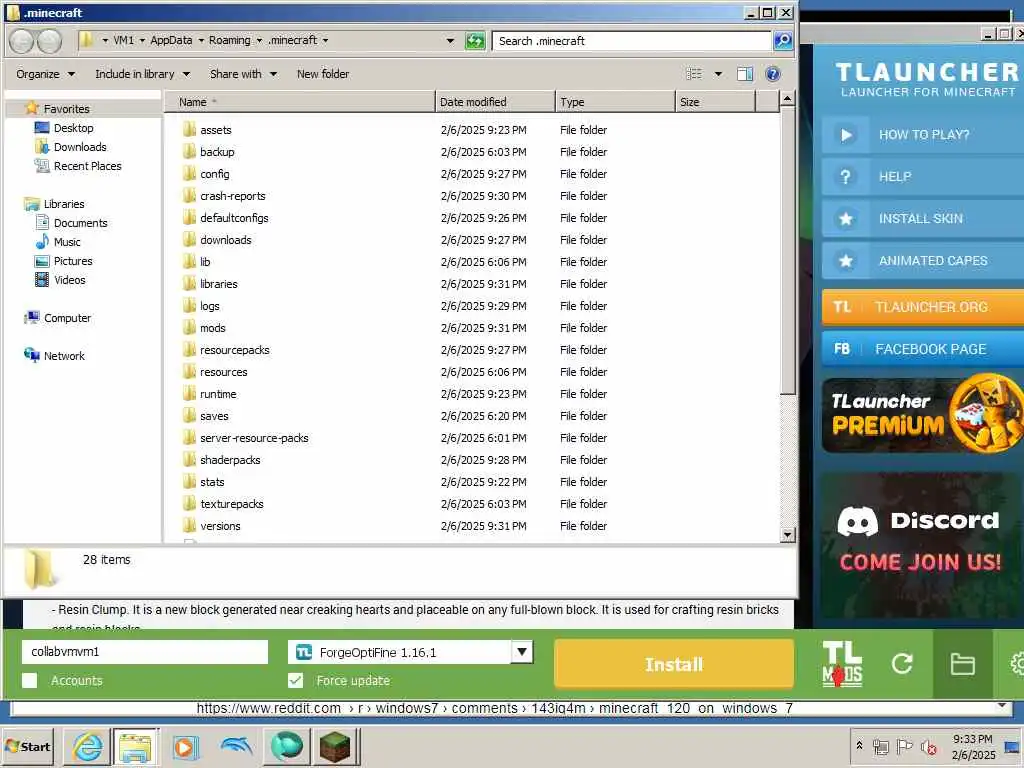Click the username field containing collabvmvm1
The image size is (1024, 768).
(x=145, y=651)
